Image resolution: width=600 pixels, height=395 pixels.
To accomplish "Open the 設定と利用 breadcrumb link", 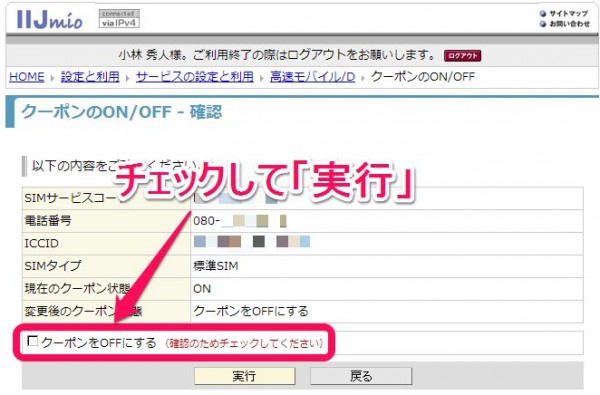I will 90,77.
